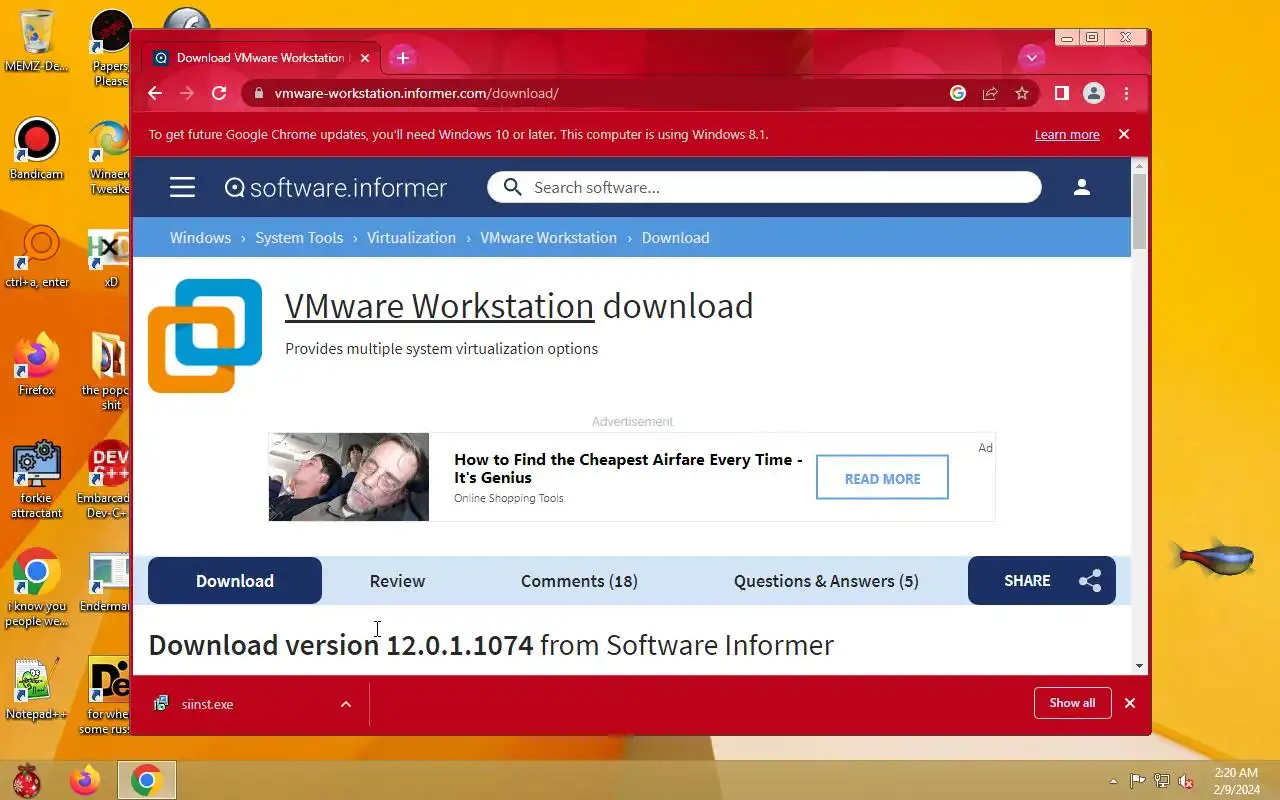Click the address bar URL
This screenshot has width=1280, height=800.
[x=416, y=93]
